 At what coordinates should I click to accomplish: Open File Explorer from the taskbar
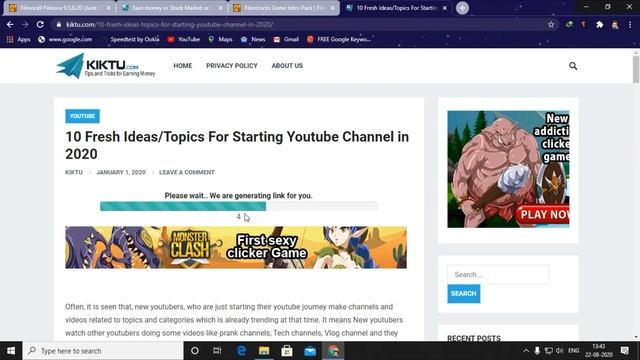264,351
